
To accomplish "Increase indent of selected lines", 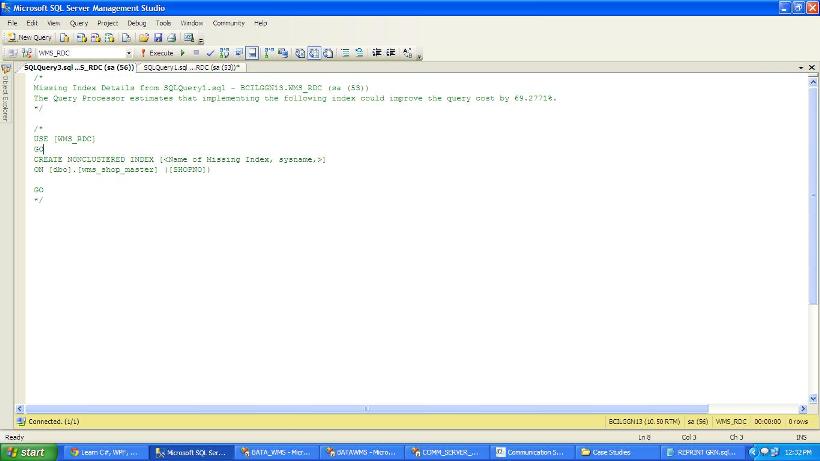I will [391, 53].
